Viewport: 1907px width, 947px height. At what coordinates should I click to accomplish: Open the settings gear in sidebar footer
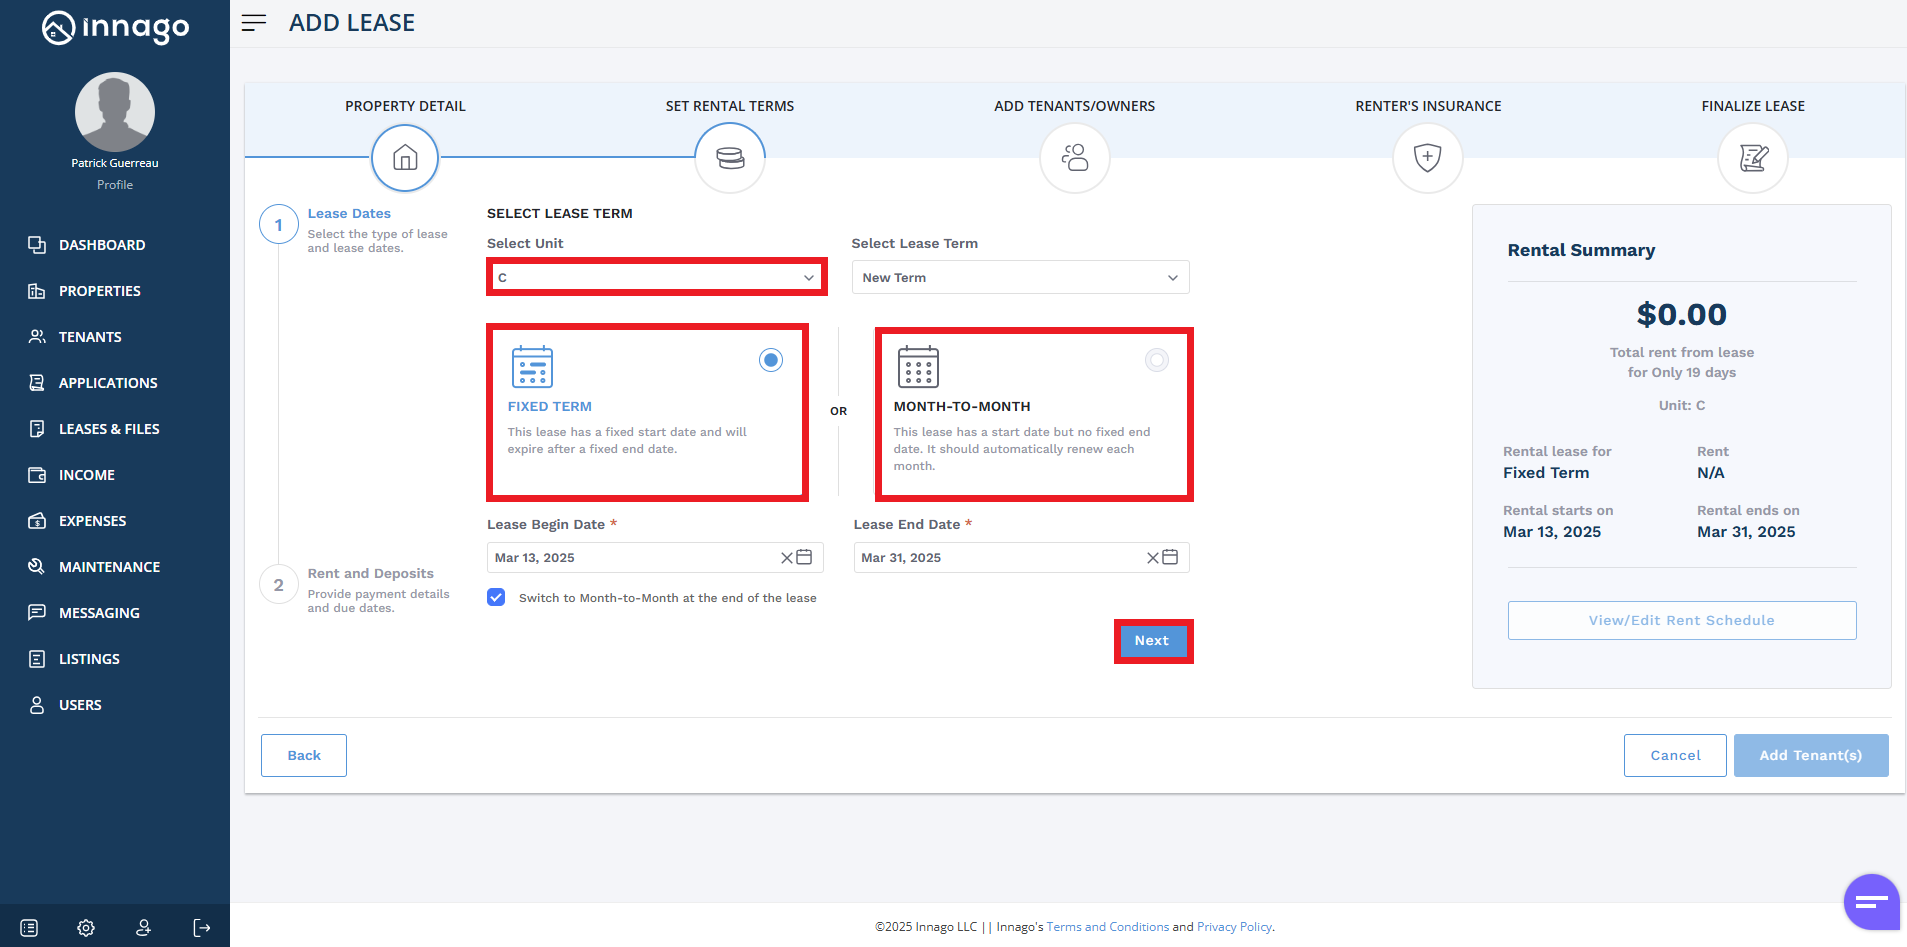[86, 928]
